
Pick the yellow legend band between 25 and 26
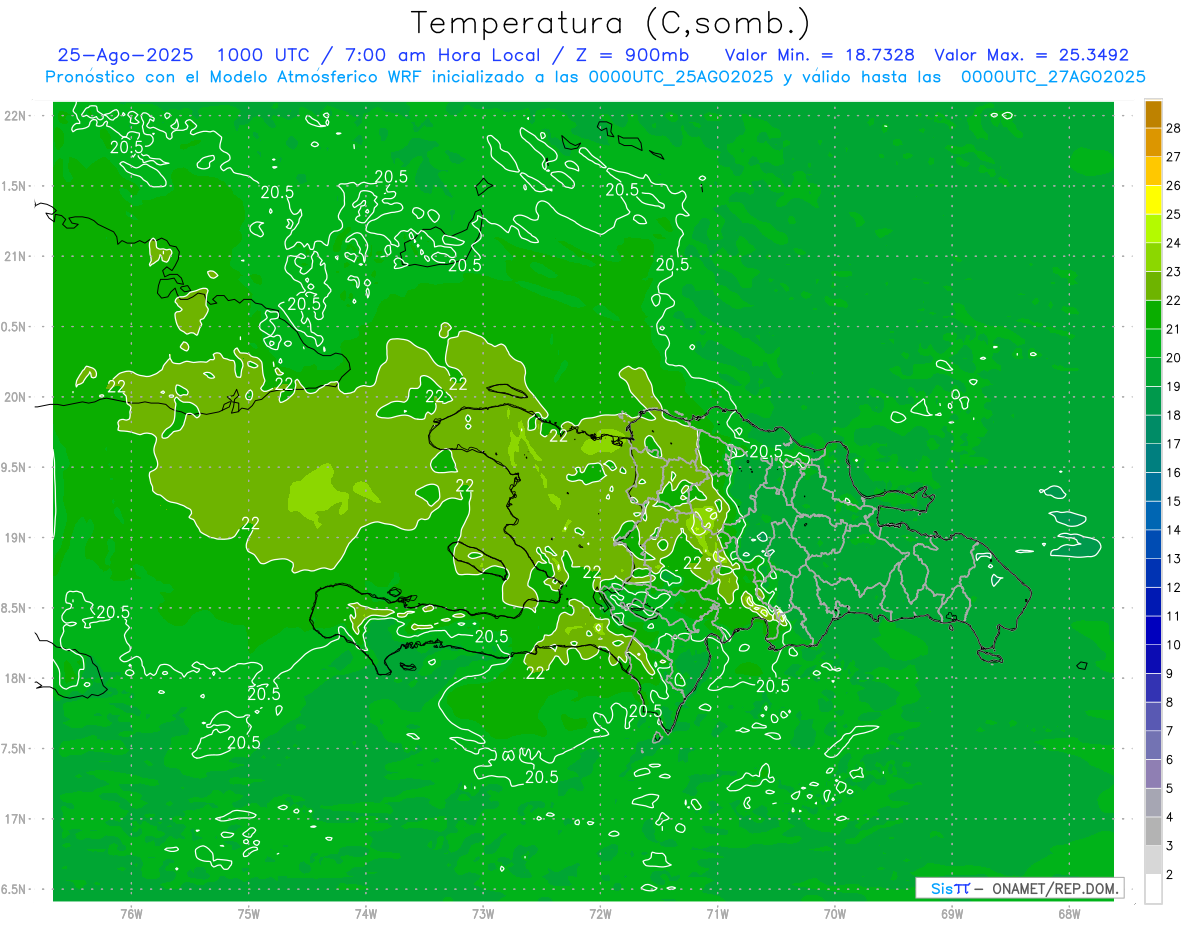(1154, 200)
